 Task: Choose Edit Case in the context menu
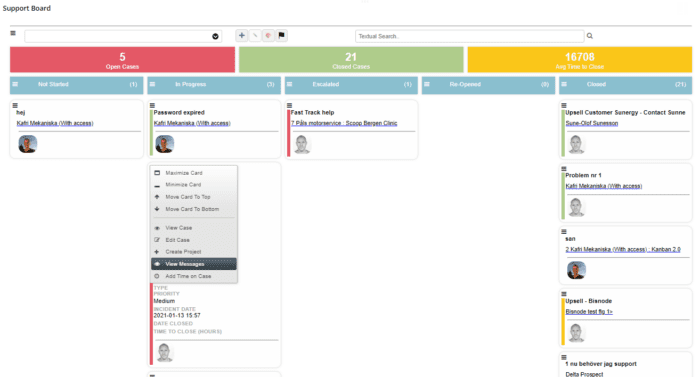pyautogui.click(x=194, y=240)
